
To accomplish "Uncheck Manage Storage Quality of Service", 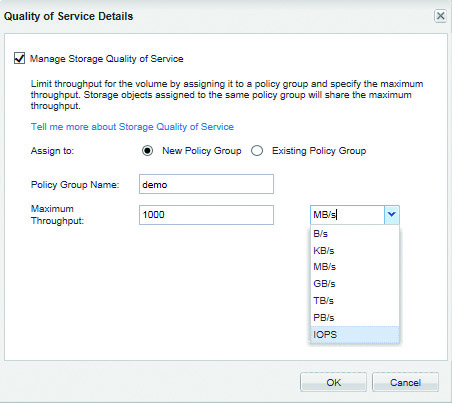I will (19, 58).
